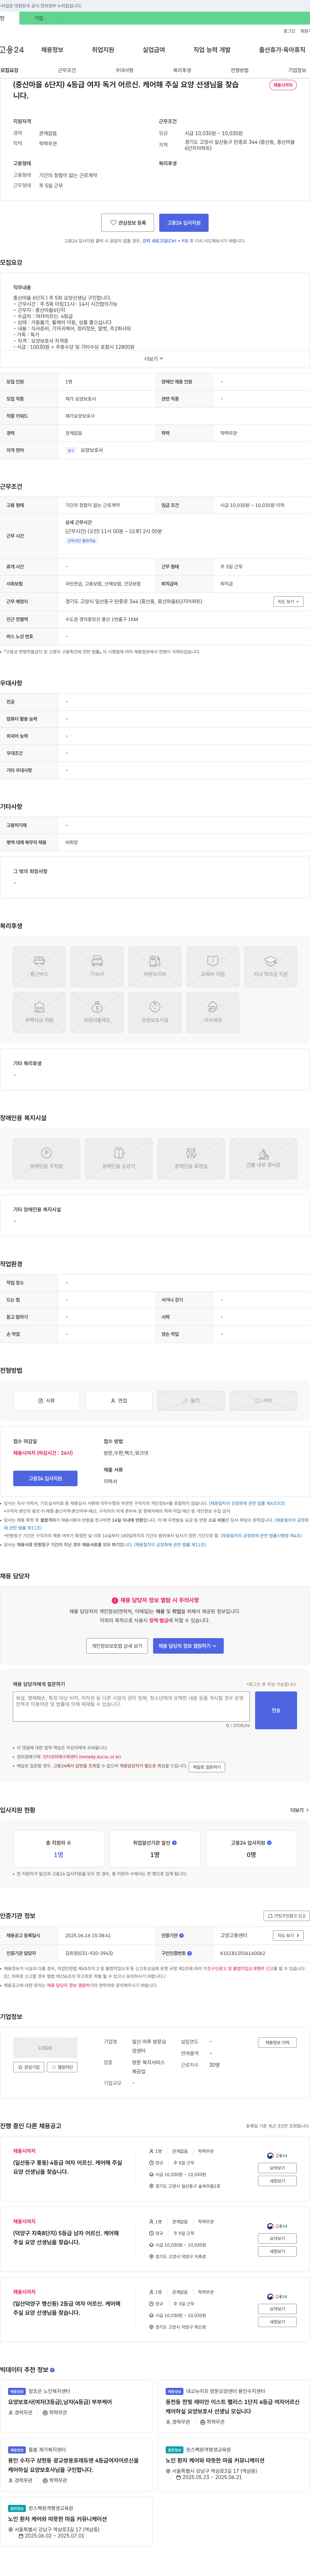The width and height of the screenshot is (310, 2576).
Task: Open the 채용정보 main menu
Action: 52,50
